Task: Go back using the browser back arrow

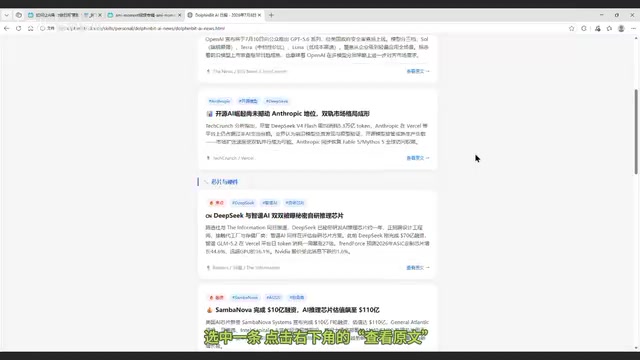Action: click(7, 29)
